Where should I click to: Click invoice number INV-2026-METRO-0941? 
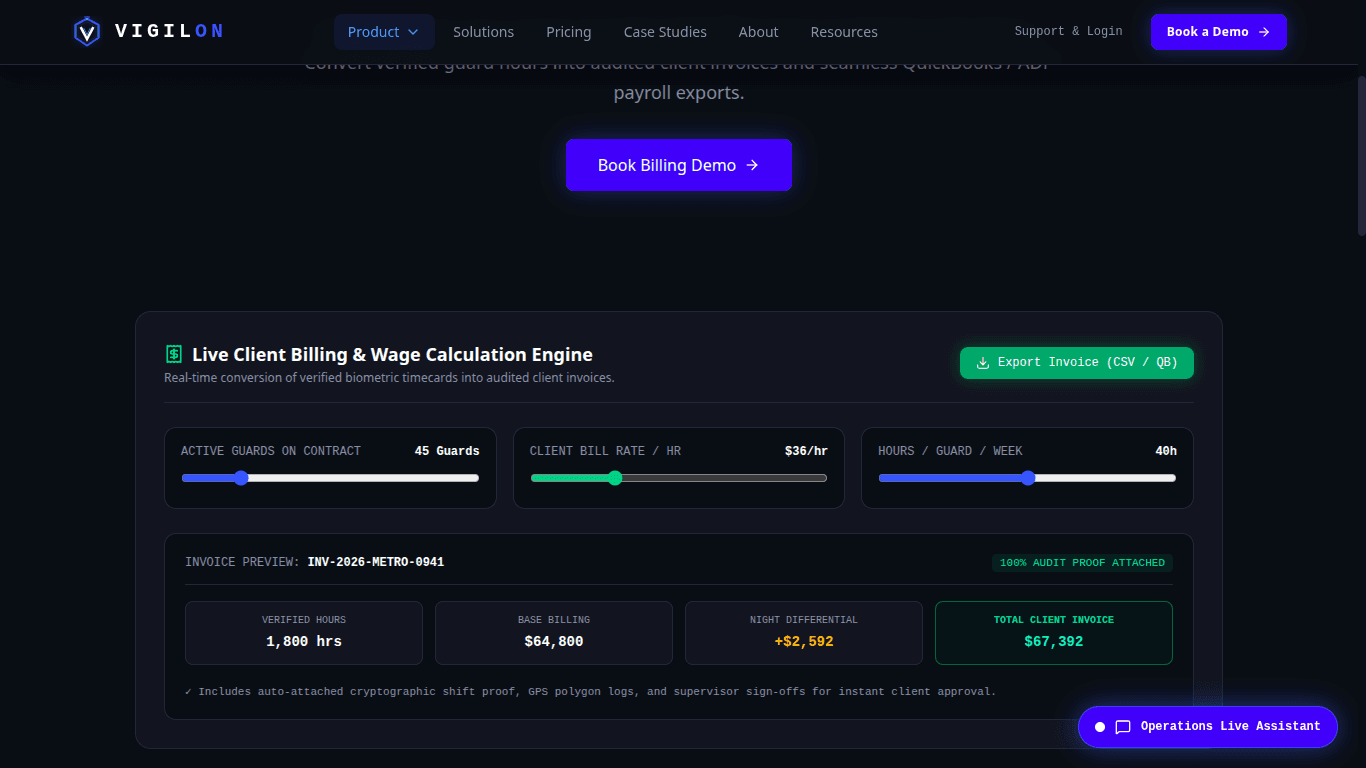[376, 562]
